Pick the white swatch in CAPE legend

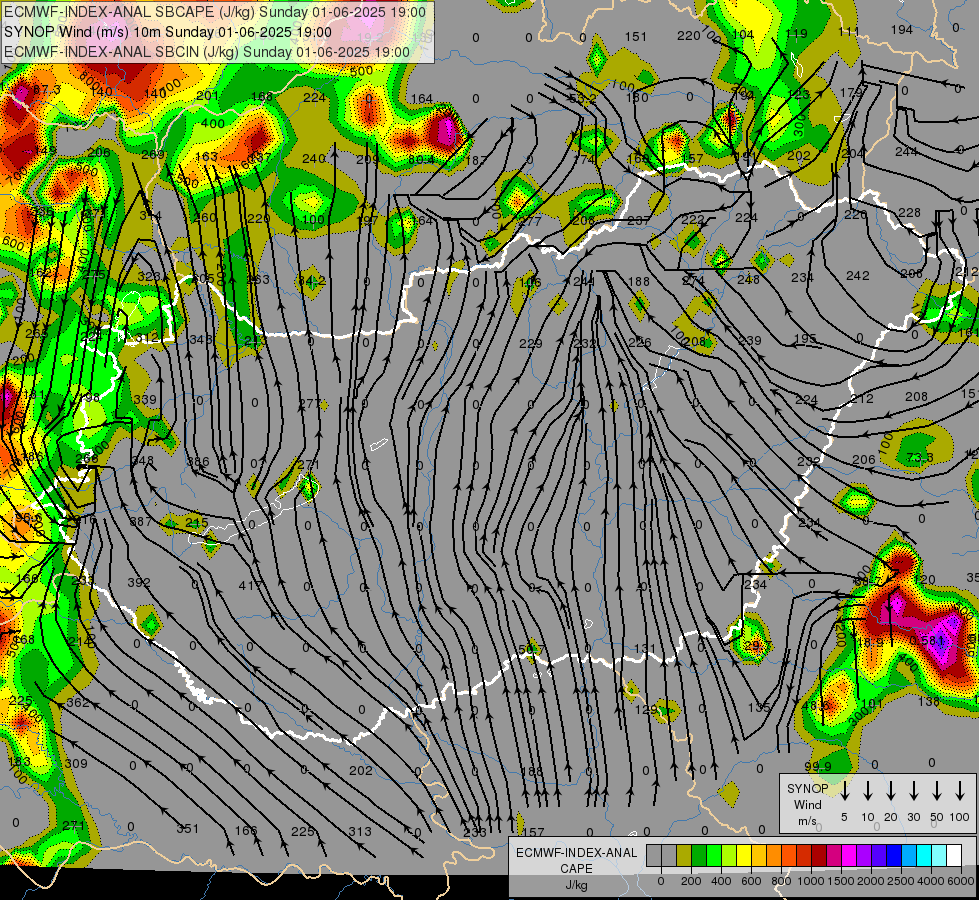(x=954, y=856)
